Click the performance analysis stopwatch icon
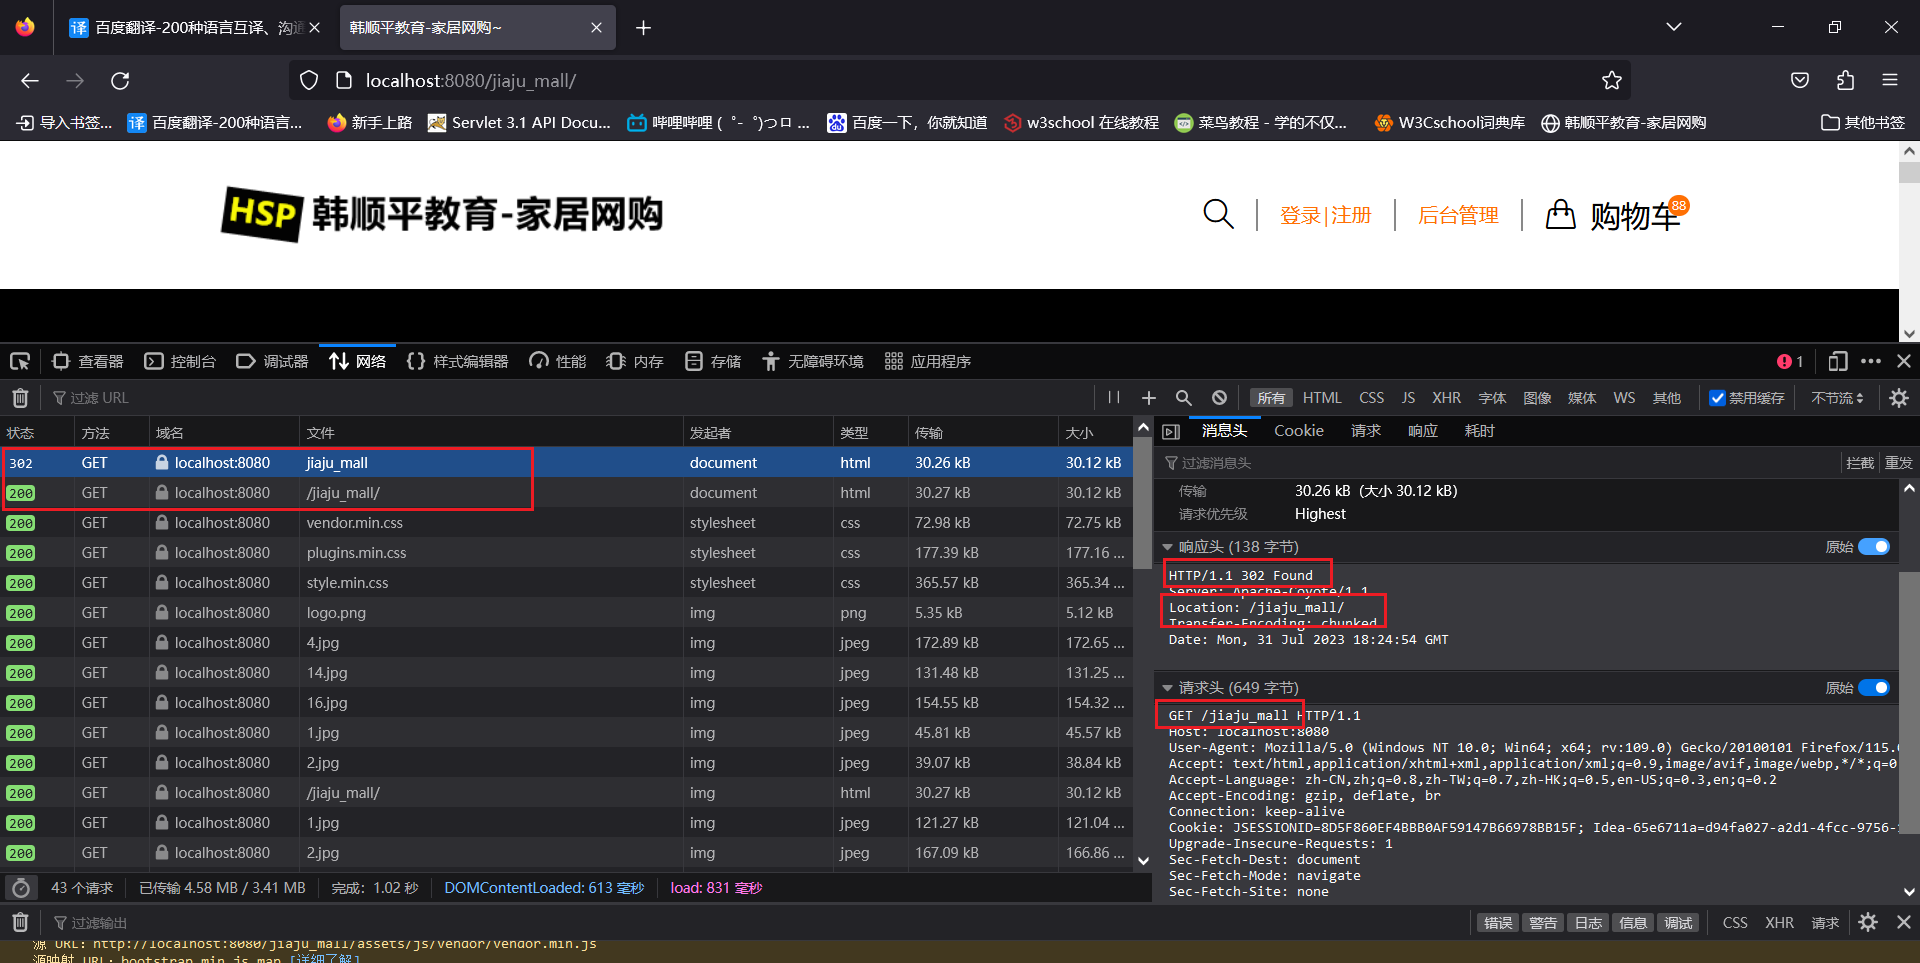The width and height of the screenshot is (1920, 963). [x=20, y=888]
